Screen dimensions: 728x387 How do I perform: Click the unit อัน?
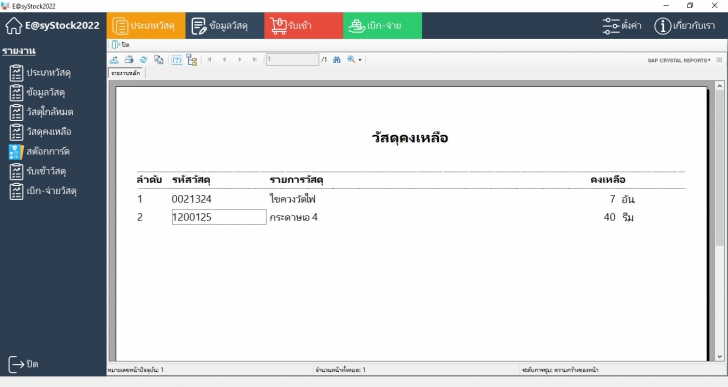[628, 200]
